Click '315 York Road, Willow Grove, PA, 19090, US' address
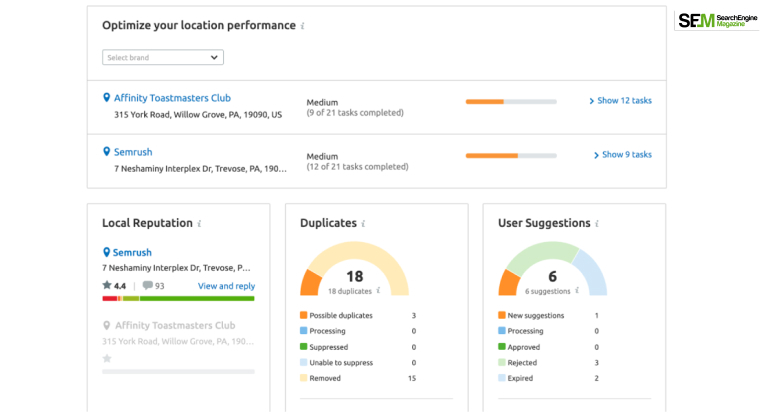This screenshot has height=414, width=770. 198,115
